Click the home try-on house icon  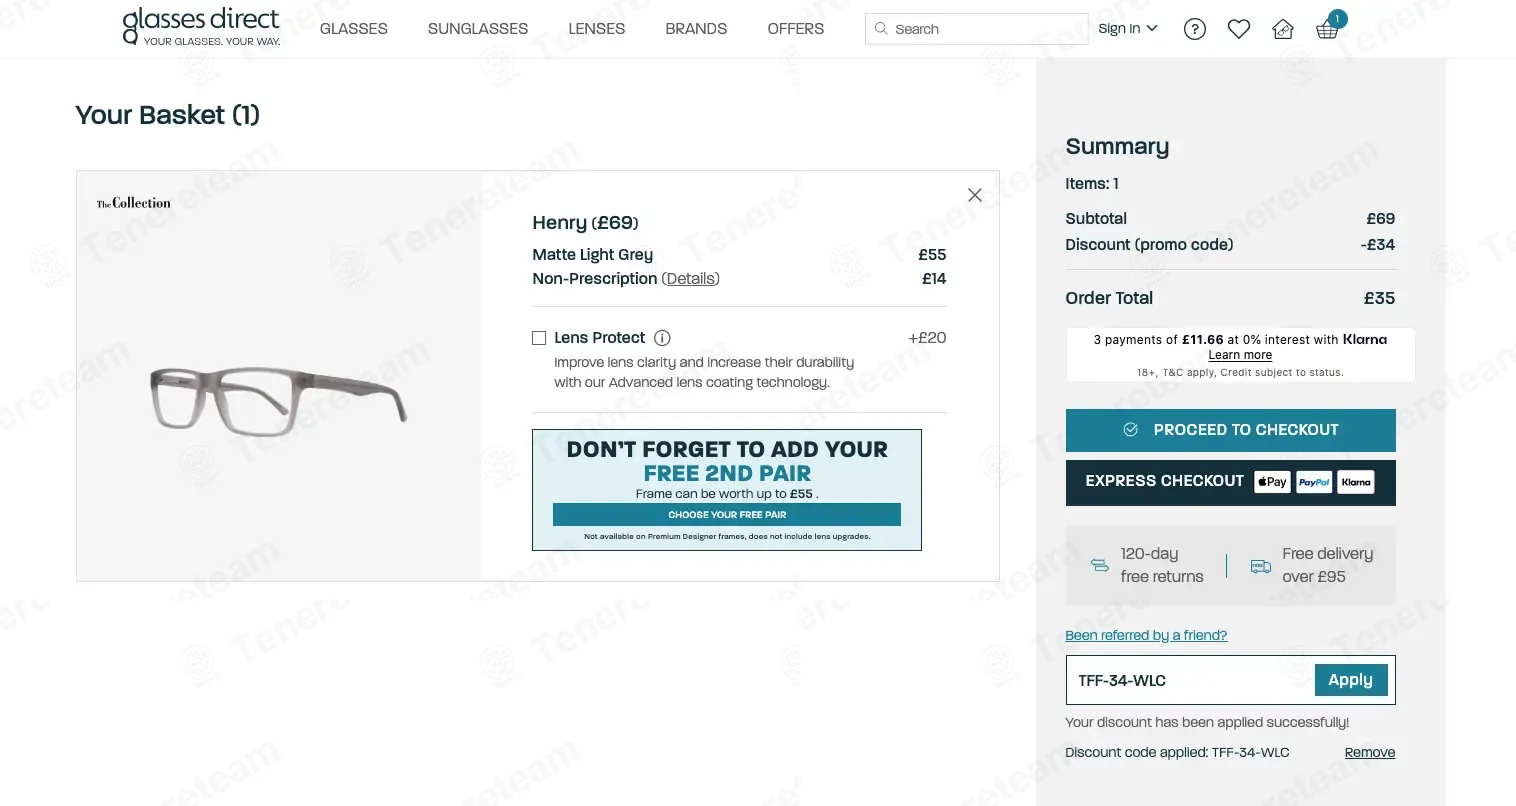[1283, 29]
